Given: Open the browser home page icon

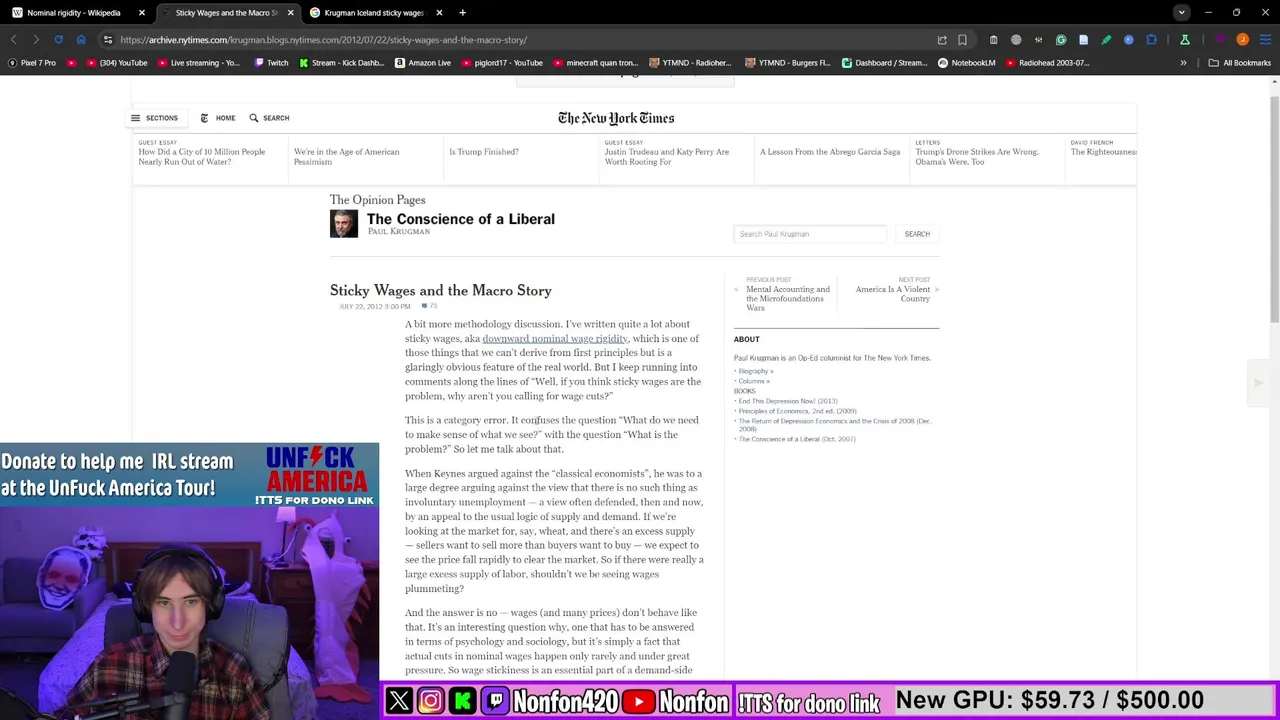Looking at the screenshot, I should [x=81, y=40].
